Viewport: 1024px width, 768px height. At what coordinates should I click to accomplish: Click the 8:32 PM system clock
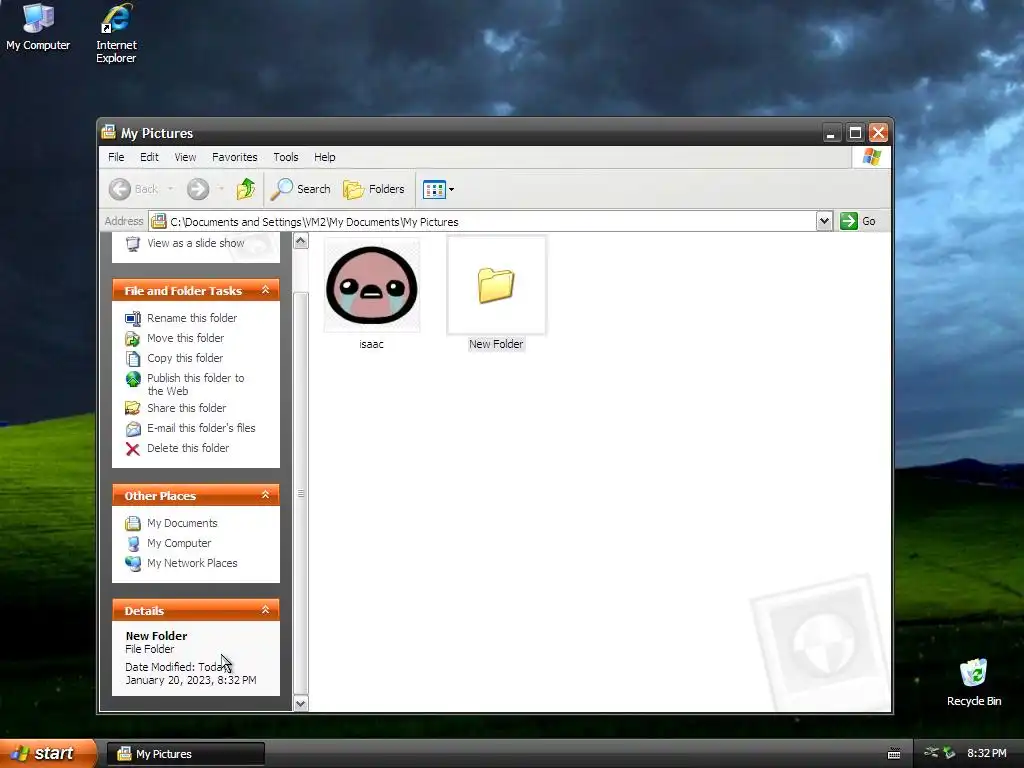[x=987, y=754]
